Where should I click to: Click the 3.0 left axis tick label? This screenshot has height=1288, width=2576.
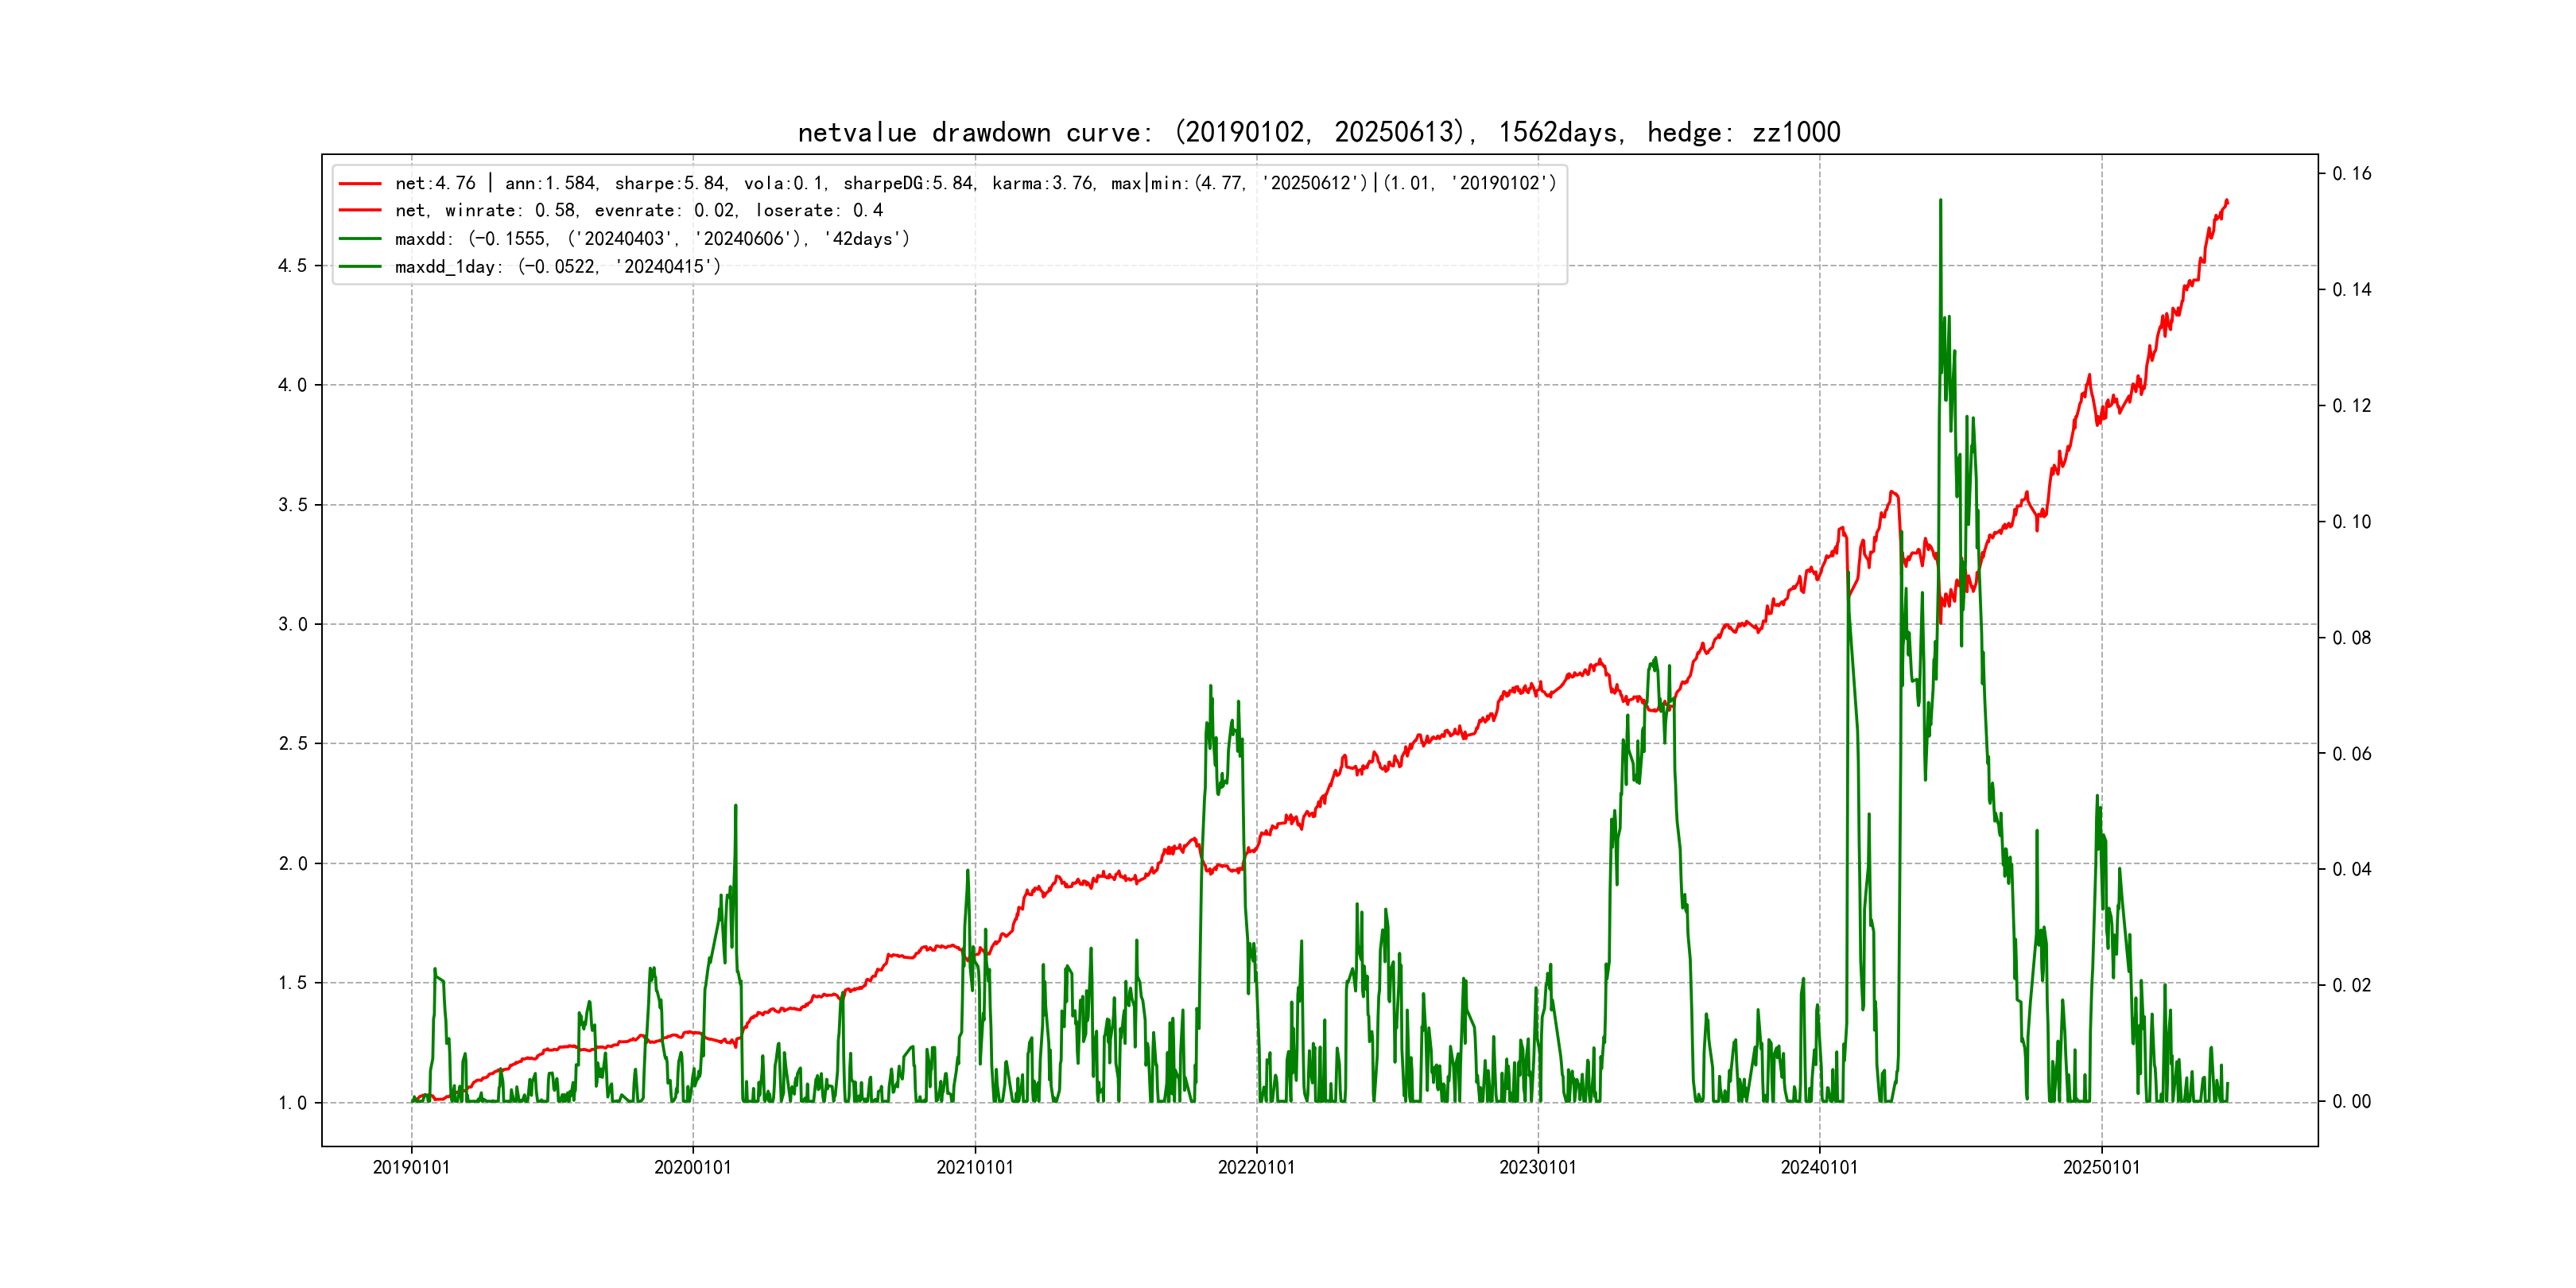292,625
